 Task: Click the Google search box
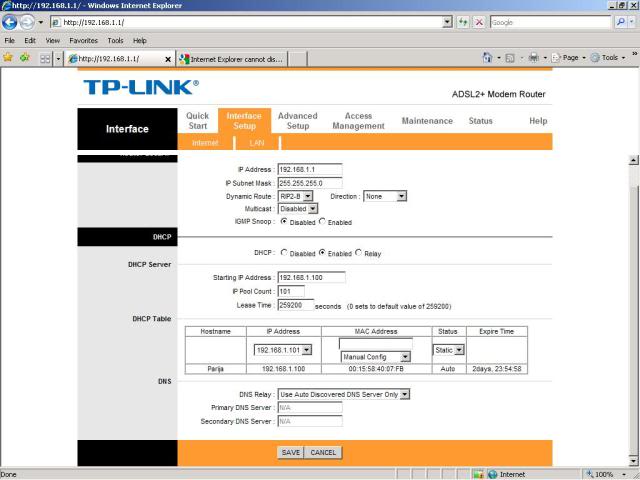click(550, 22)
